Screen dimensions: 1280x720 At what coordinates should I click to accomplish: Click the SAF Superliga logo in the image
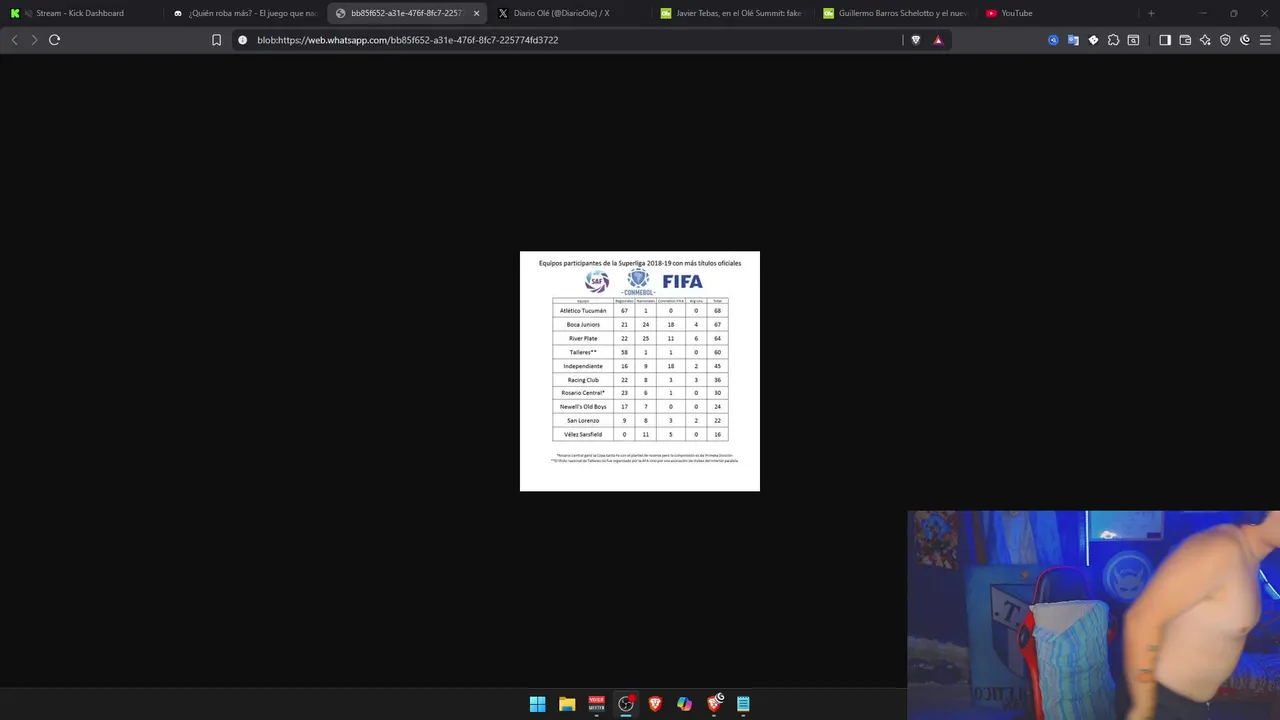(597, 281)
